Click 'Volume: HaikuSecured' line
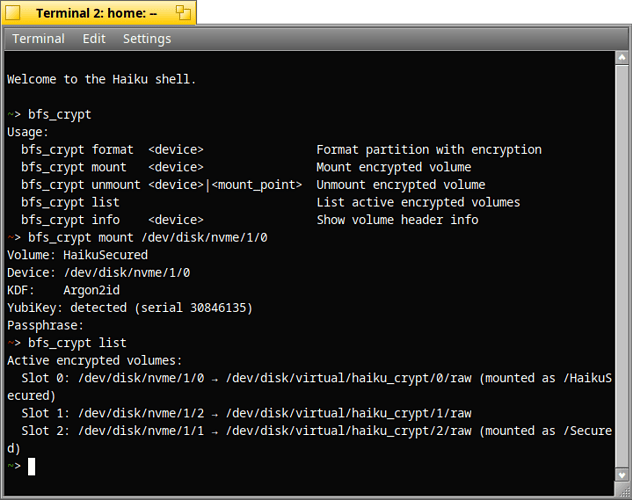 (77, 255)
